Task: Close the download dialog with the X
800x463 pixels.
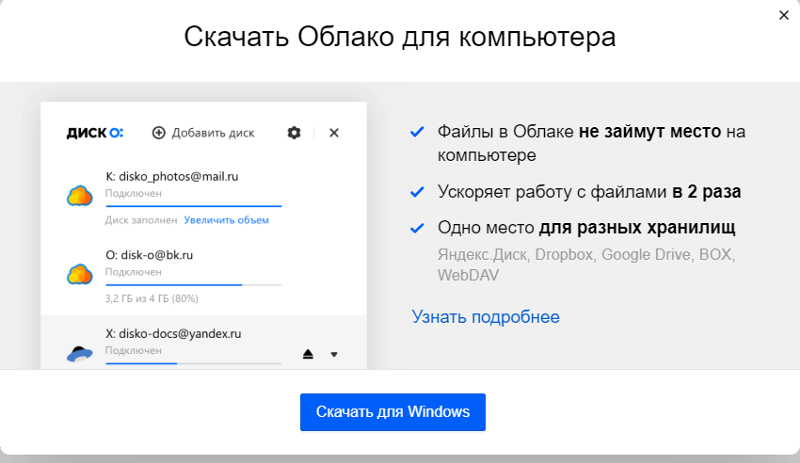Action: click(784, 15)
